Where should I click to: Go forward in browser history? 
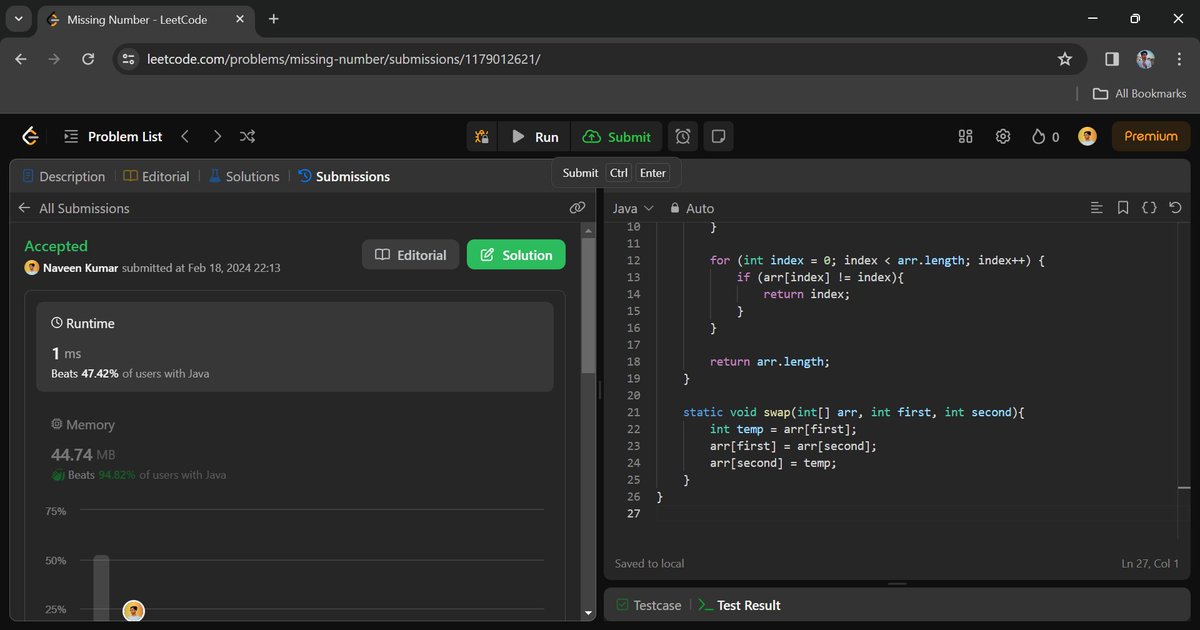pyautogui.click(x=54, y=59)
